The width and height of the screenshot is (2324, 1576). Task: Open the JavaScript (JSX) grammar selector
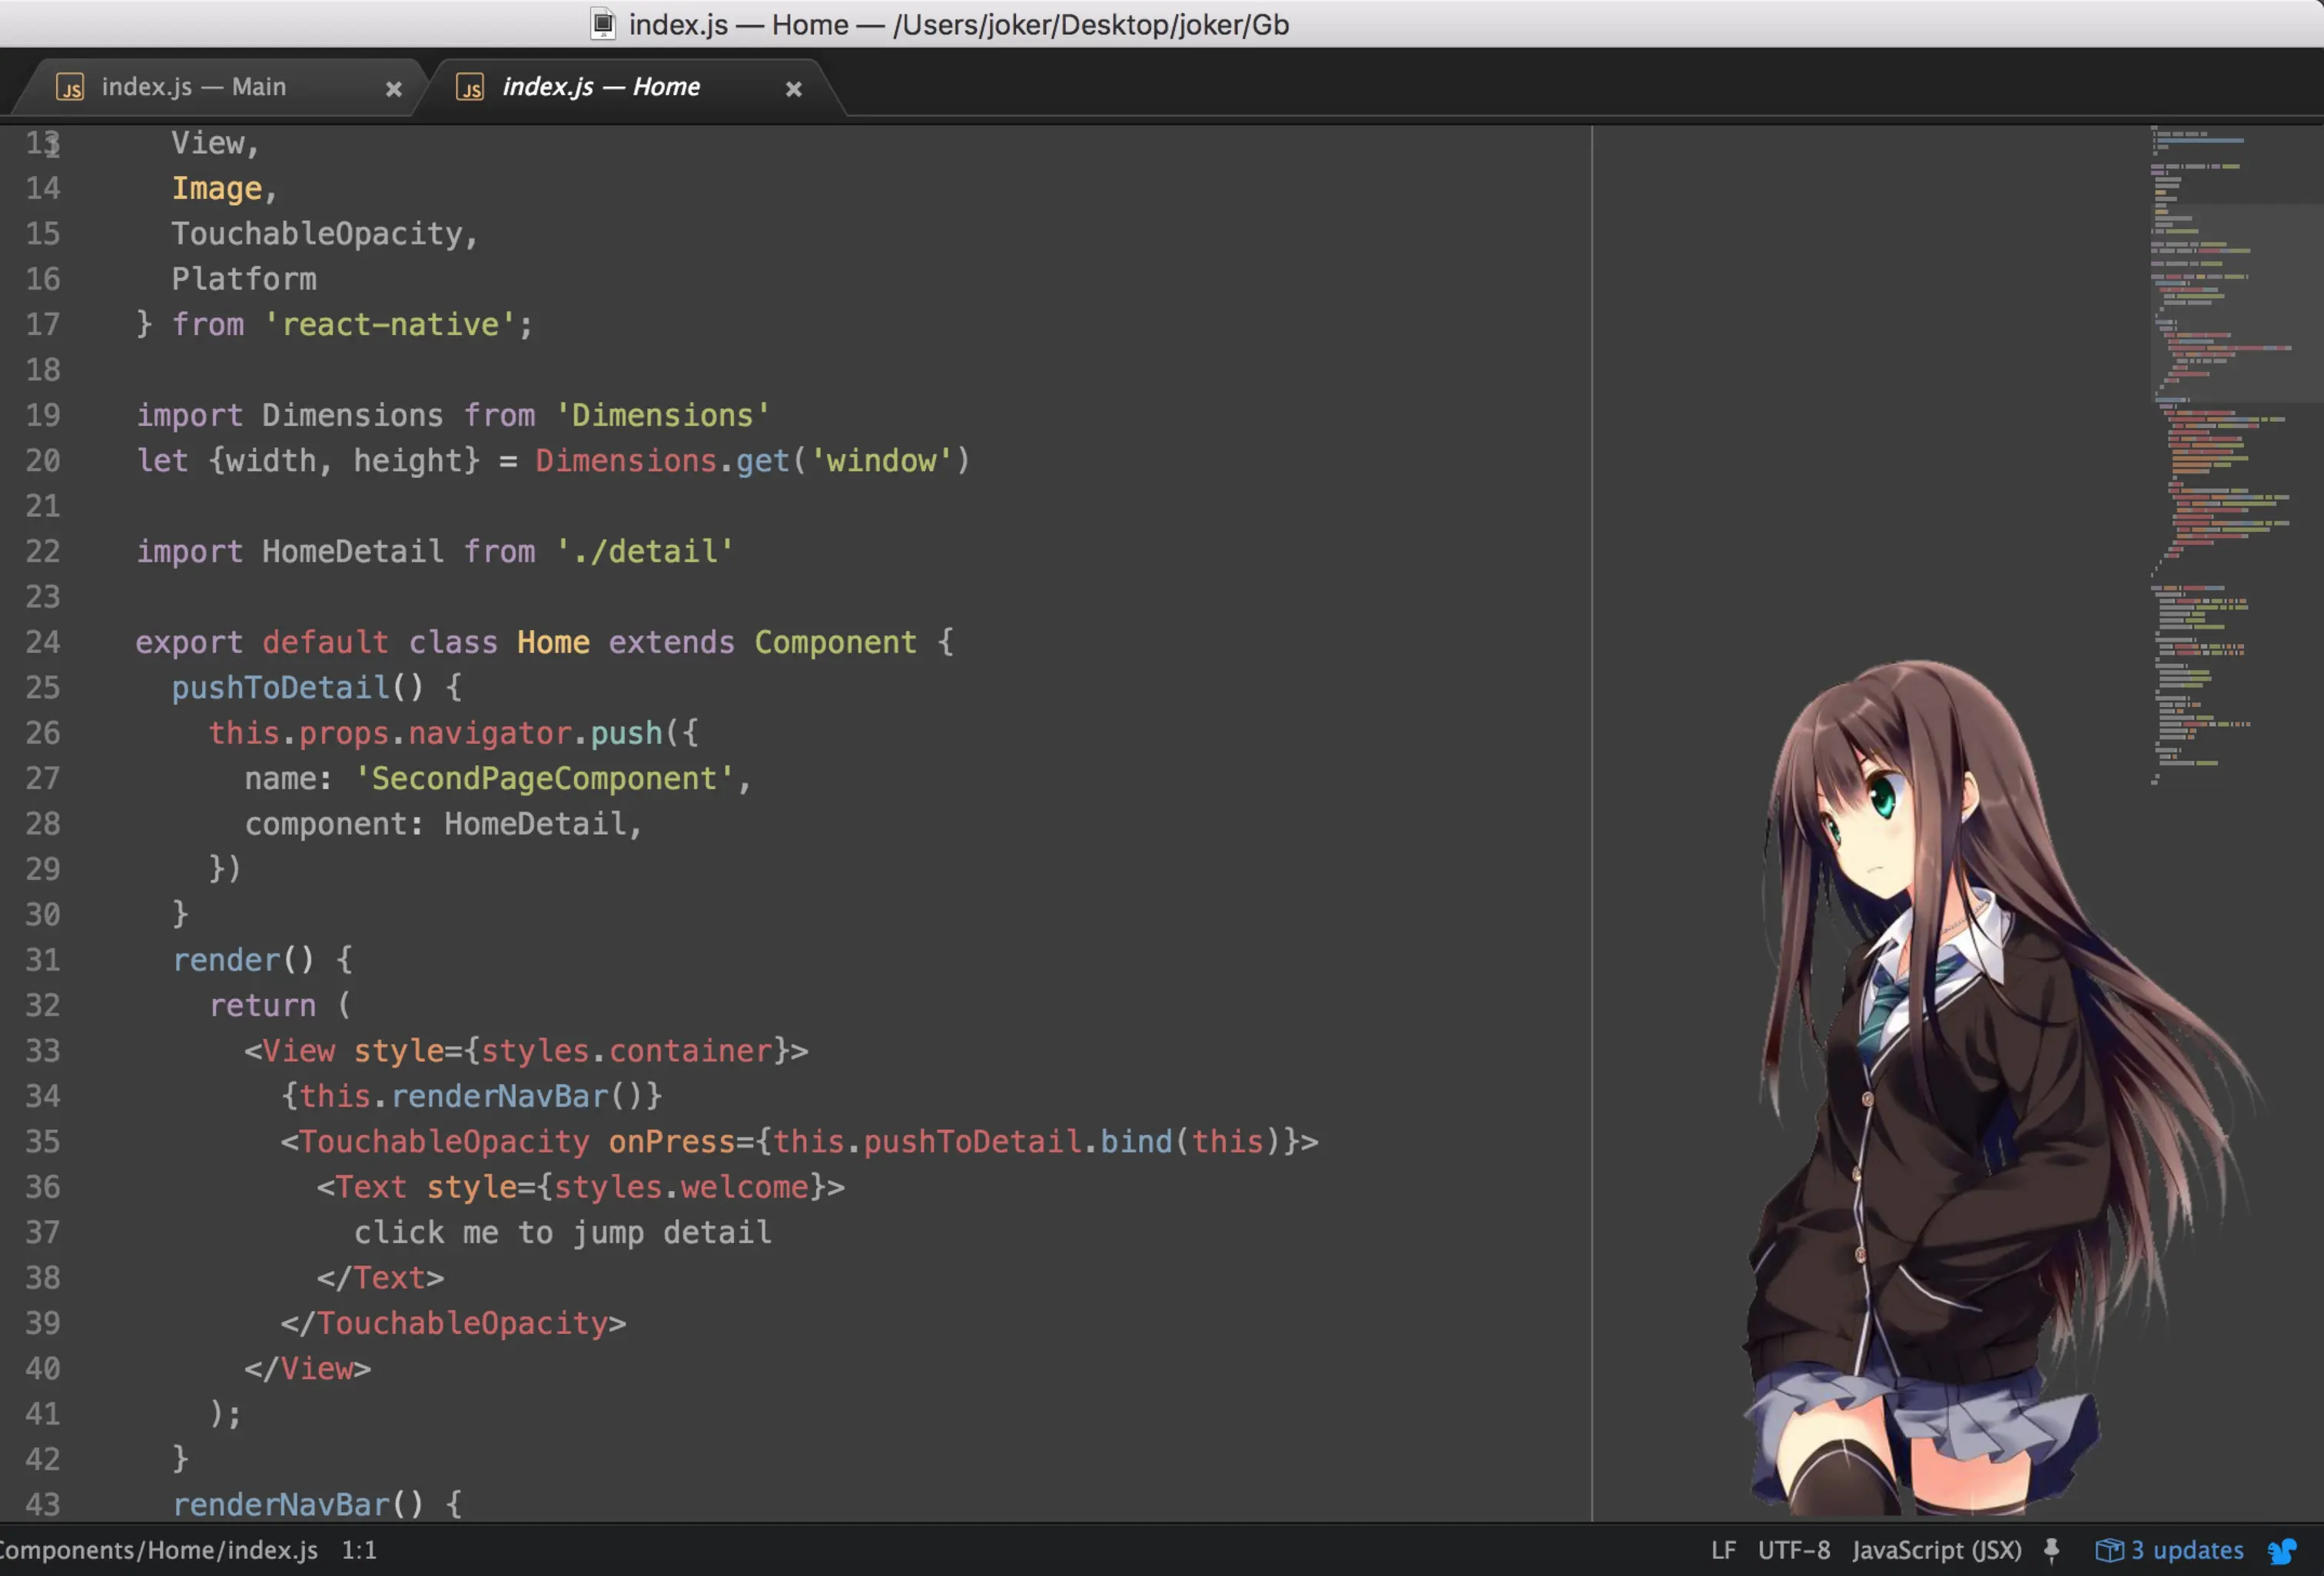[x=1936, y=1550]
